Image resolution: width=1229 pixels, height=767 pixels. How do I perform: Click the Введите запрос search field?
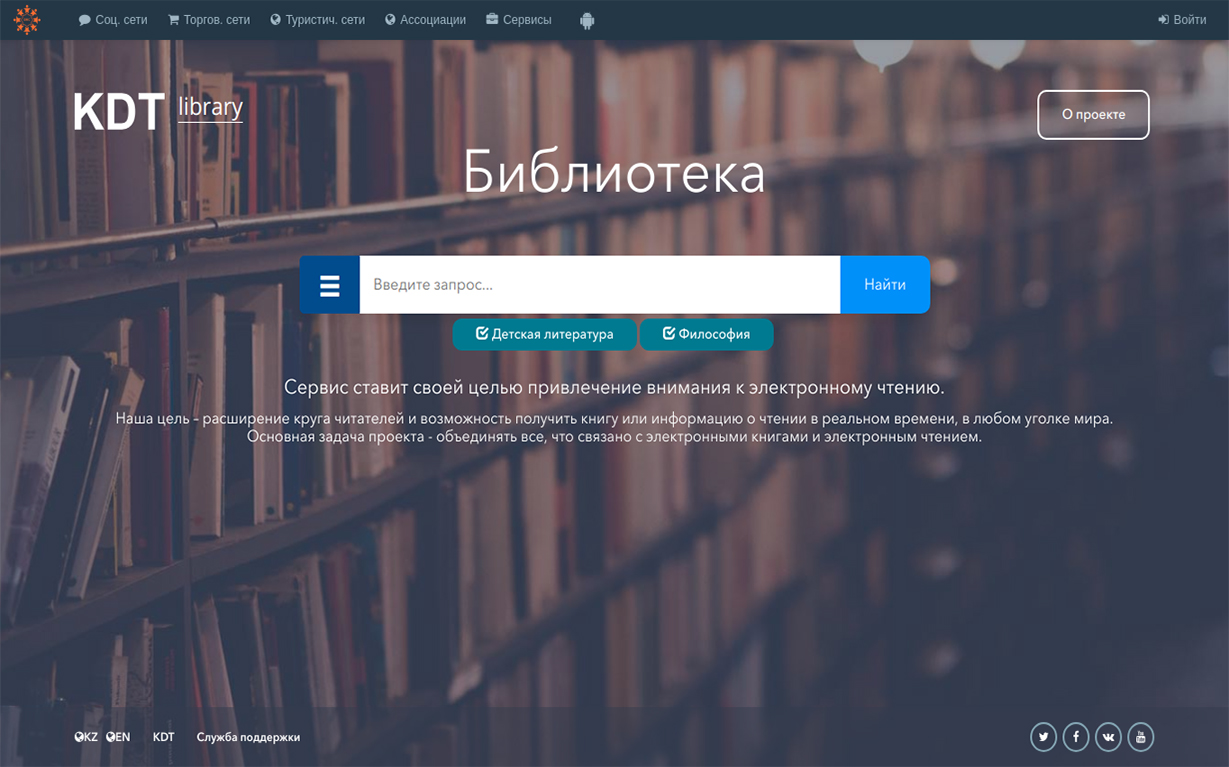pyautogui.click(x=599, y=285)
